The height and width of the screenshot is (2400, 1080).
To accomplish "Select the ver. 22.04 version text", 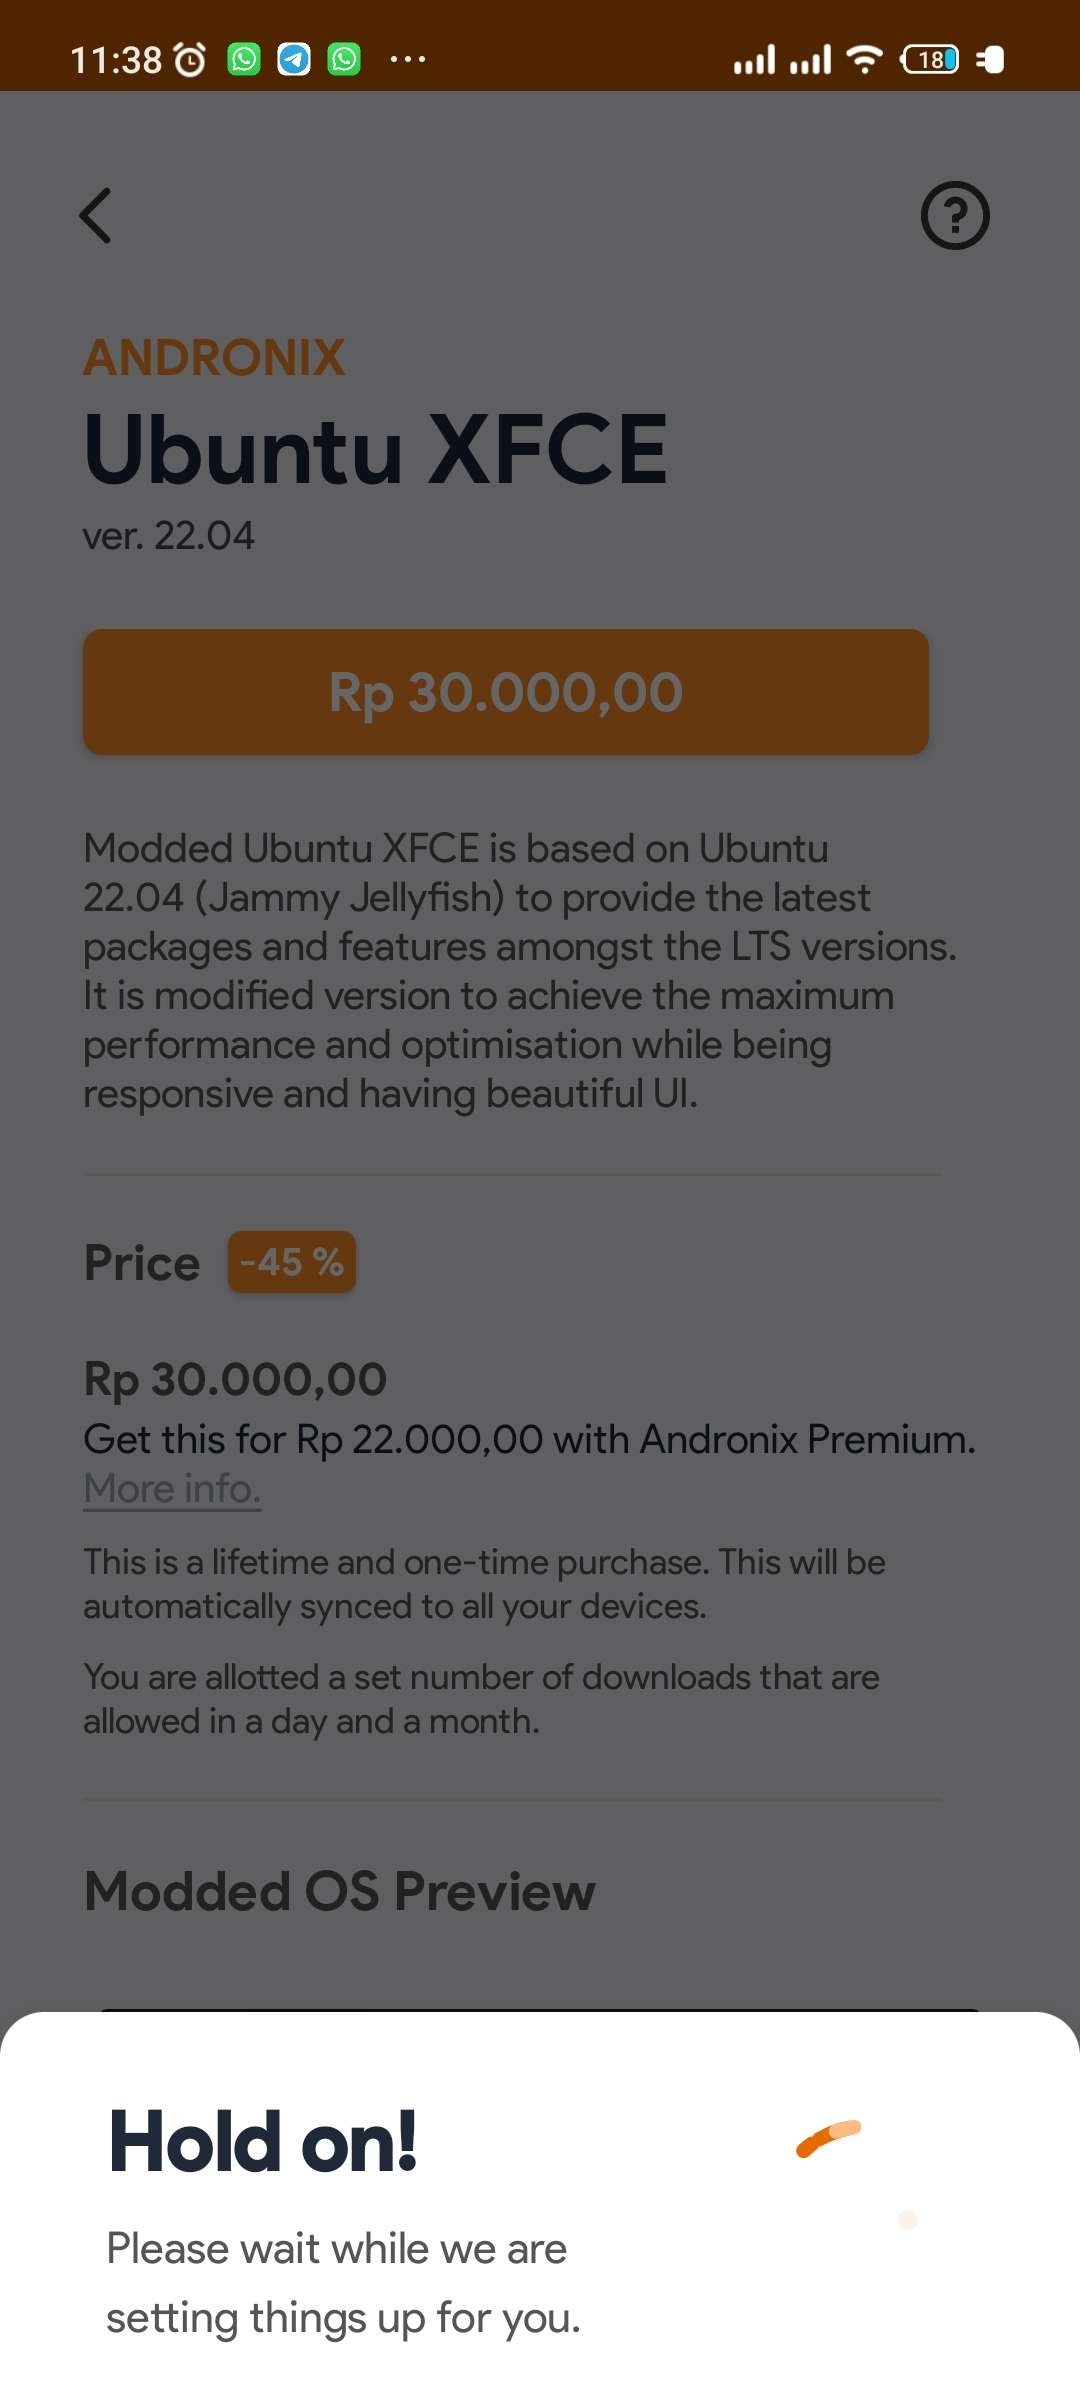I will pyautogui.click(x=168, y=534).
